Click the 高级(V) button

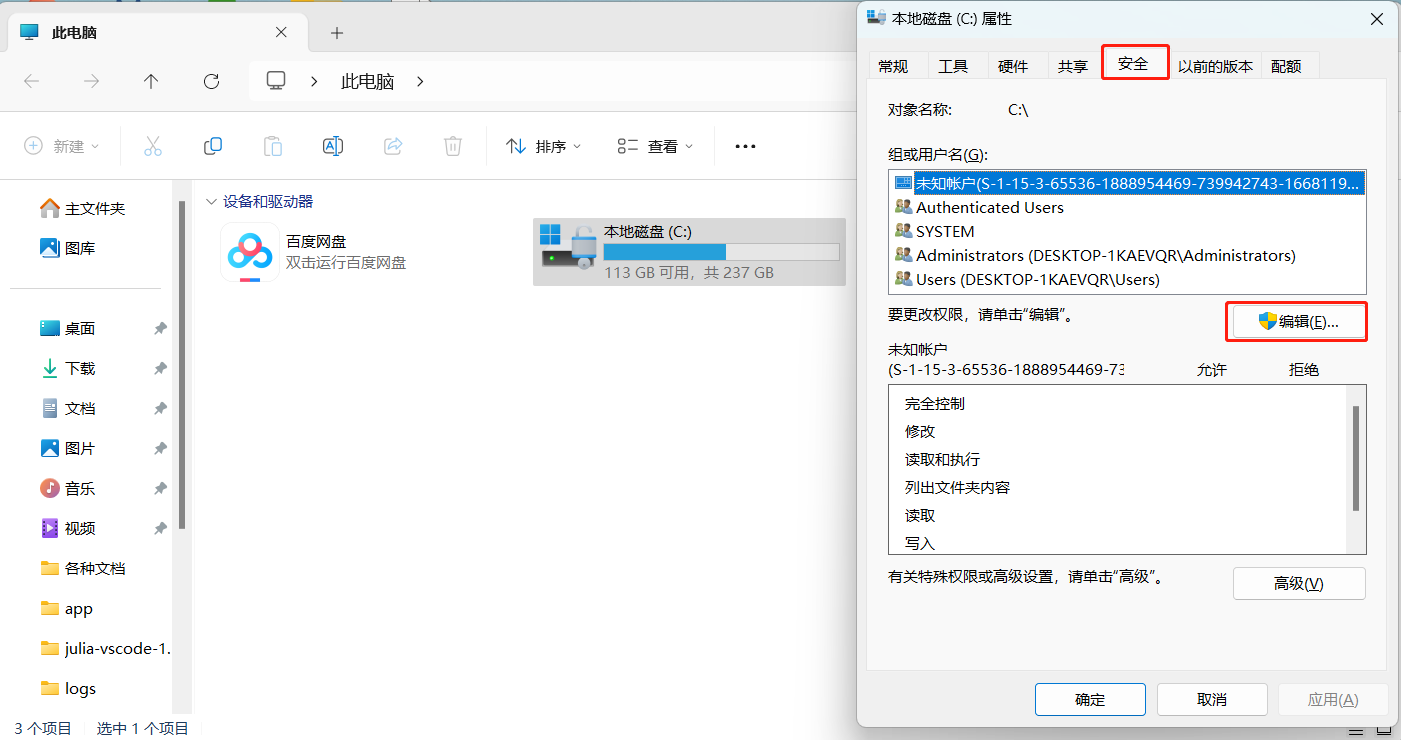click(x=1298, y=583)
